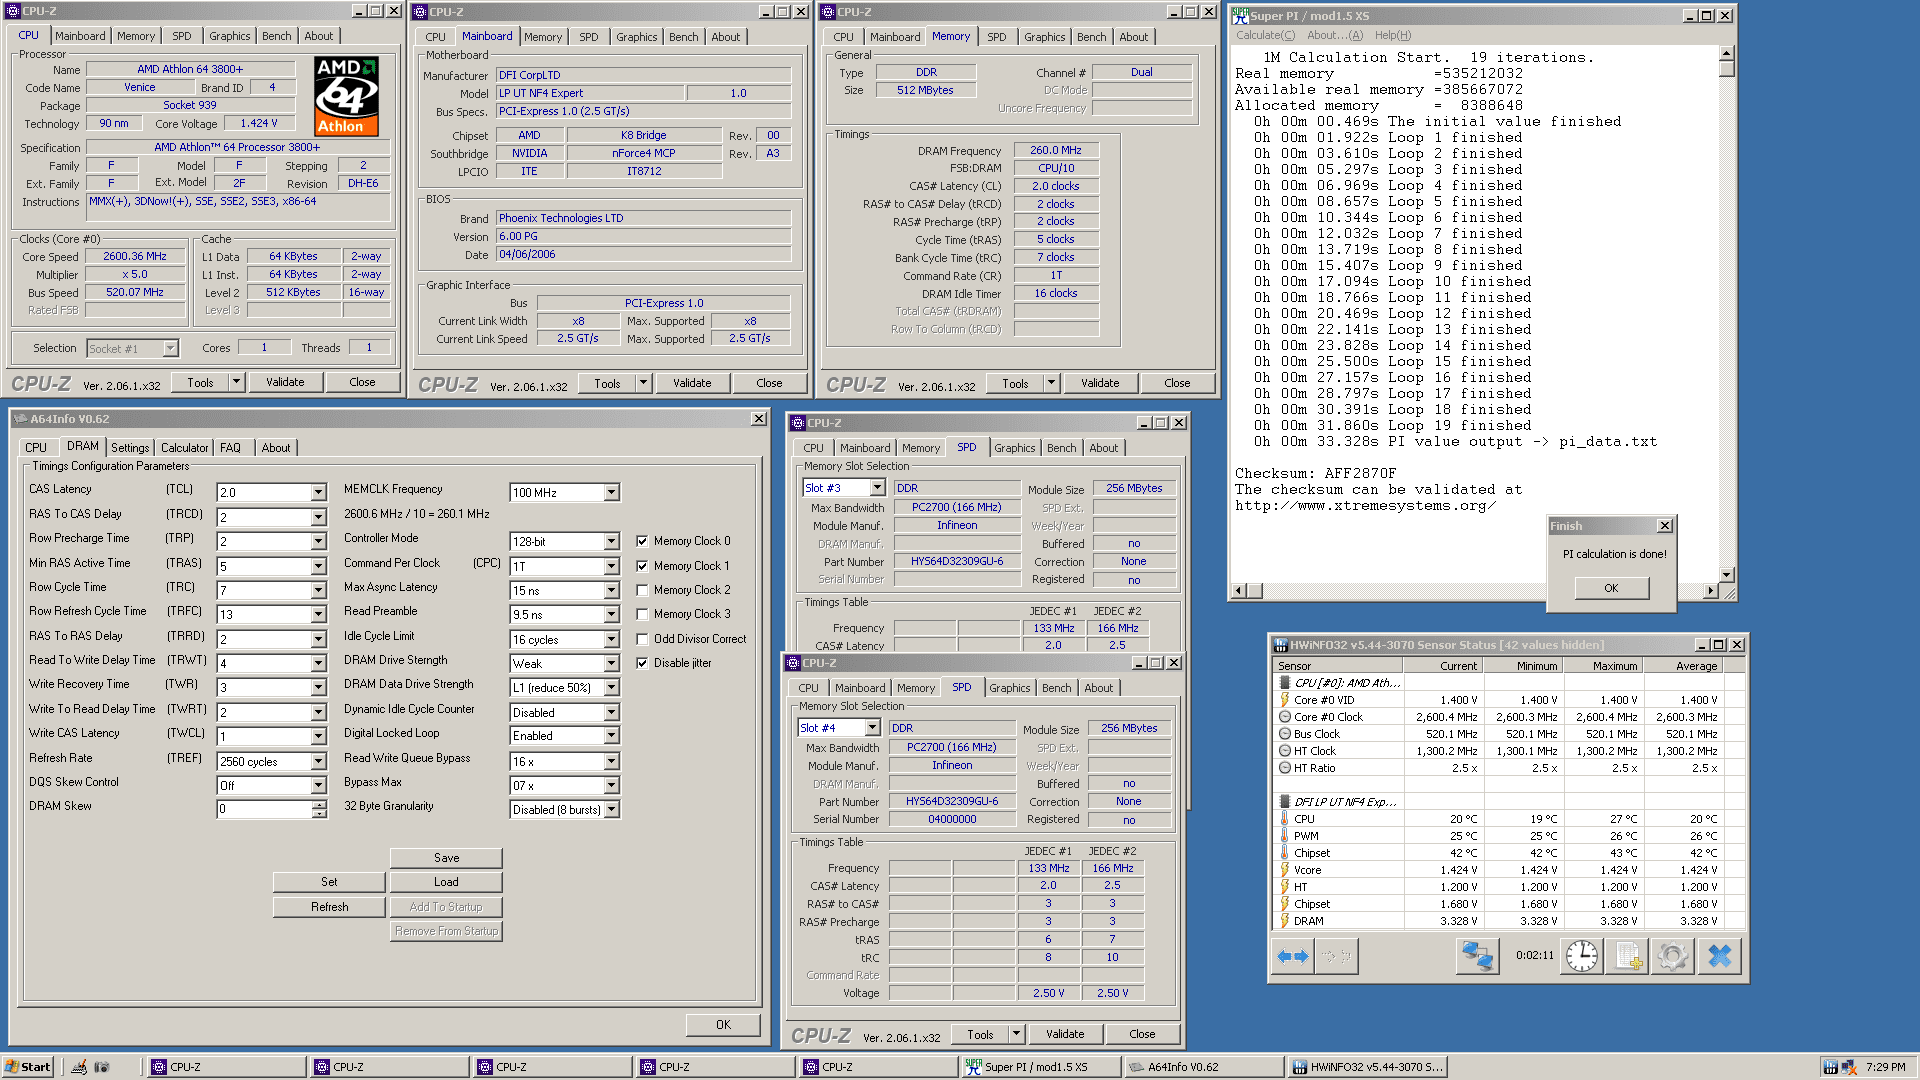The image size is (1920, 1080).
Task: Reset HWiNFO timer with the clock icon
Action: (x=1582, y=956)
